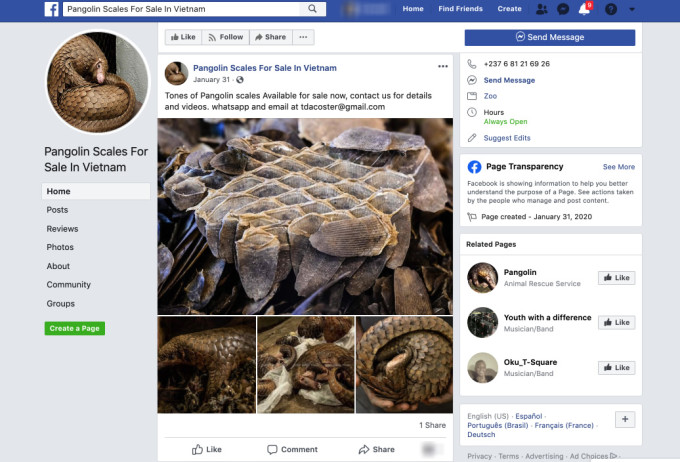Open the page Share menu
Screen dimensions: 680x462
click(270, 37)
